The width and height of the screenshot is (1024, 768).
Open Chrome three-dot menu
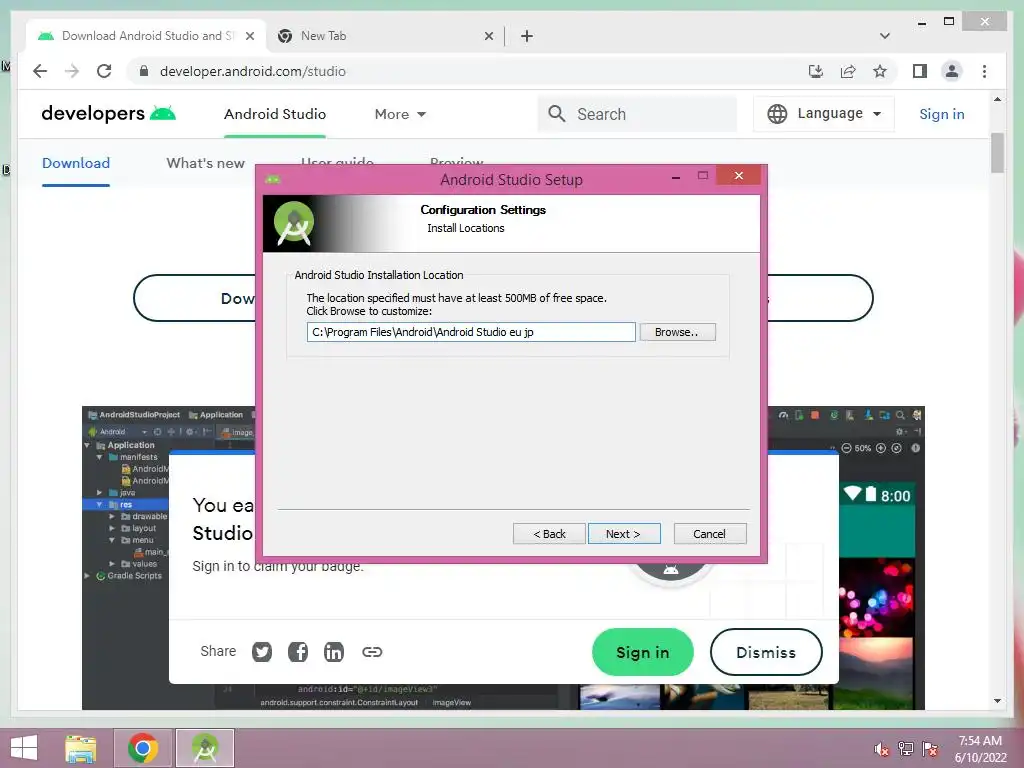(x=984, y=71)
